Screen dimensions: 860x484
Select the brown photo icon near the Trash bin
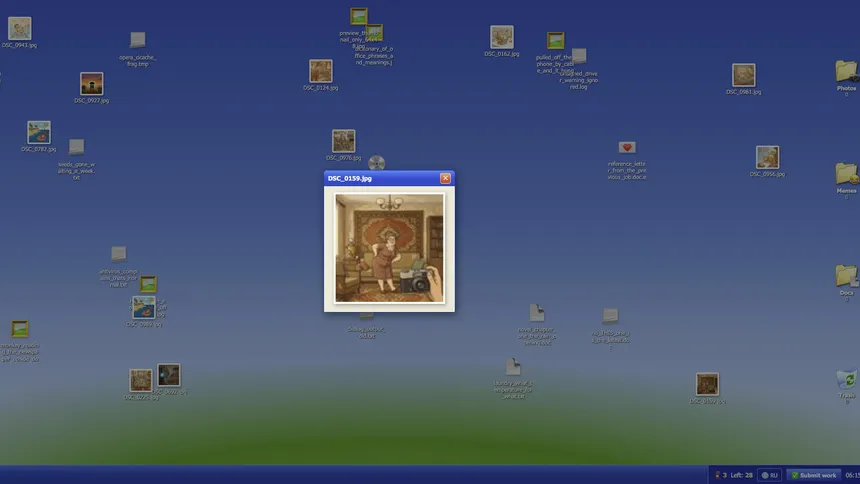click(x=708, y=384)
